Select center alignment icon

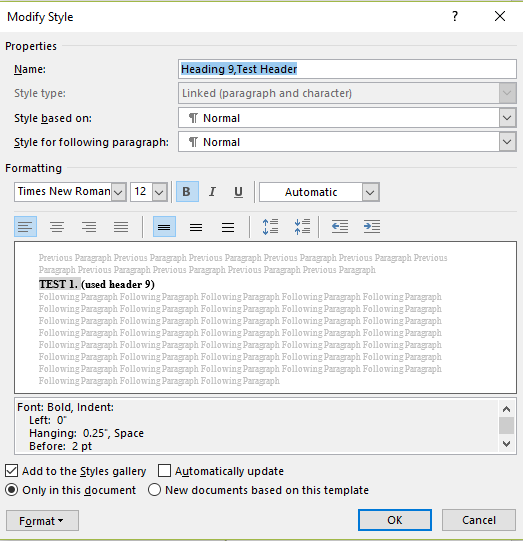tap(57, 227)
